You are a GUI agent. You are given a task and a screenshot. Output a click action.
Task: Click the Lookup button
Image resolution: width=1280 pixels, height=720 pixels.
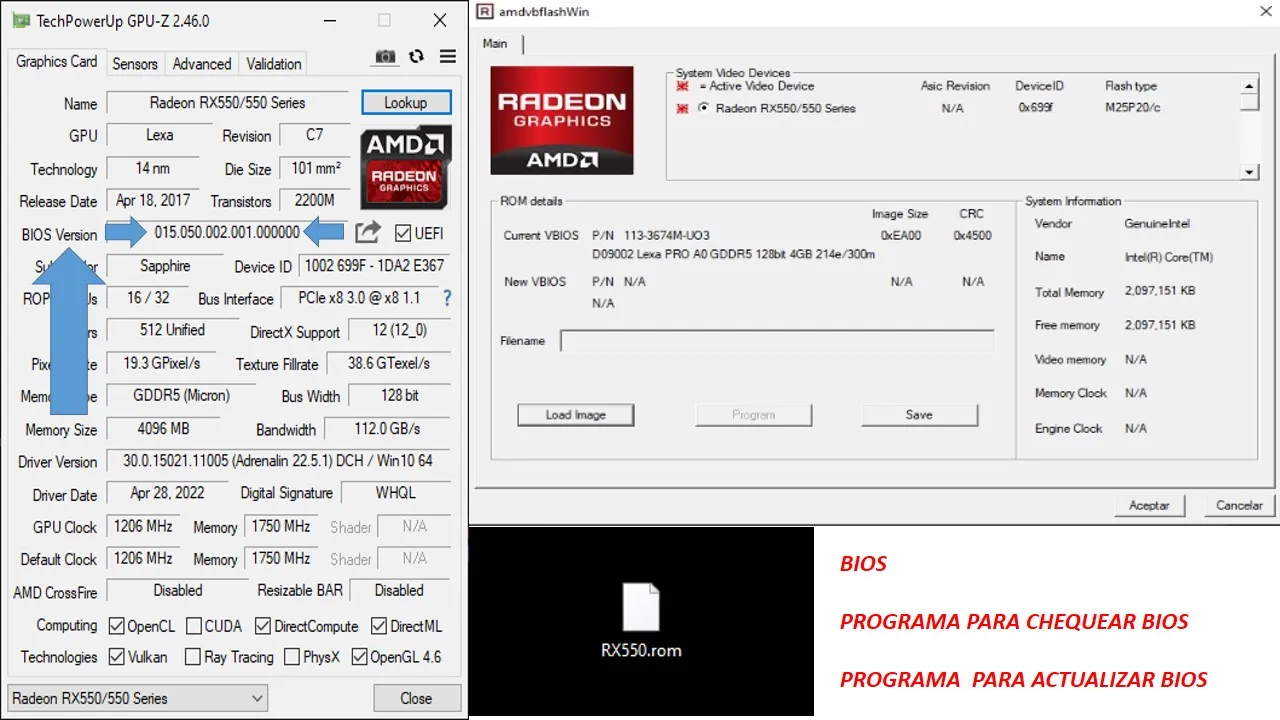pyautogui.click(x=406, y=103)
